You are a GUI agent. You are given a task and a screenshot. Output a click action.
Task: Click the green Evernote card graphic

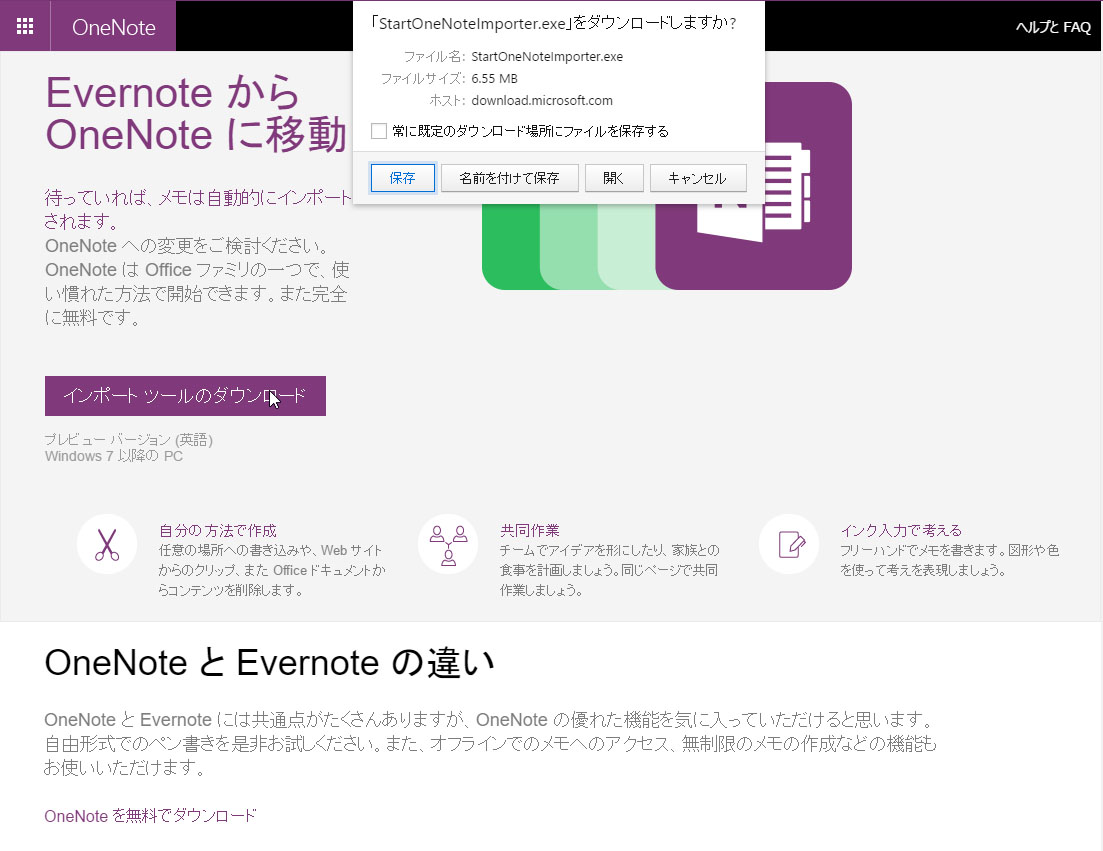(x=511, y=246)
